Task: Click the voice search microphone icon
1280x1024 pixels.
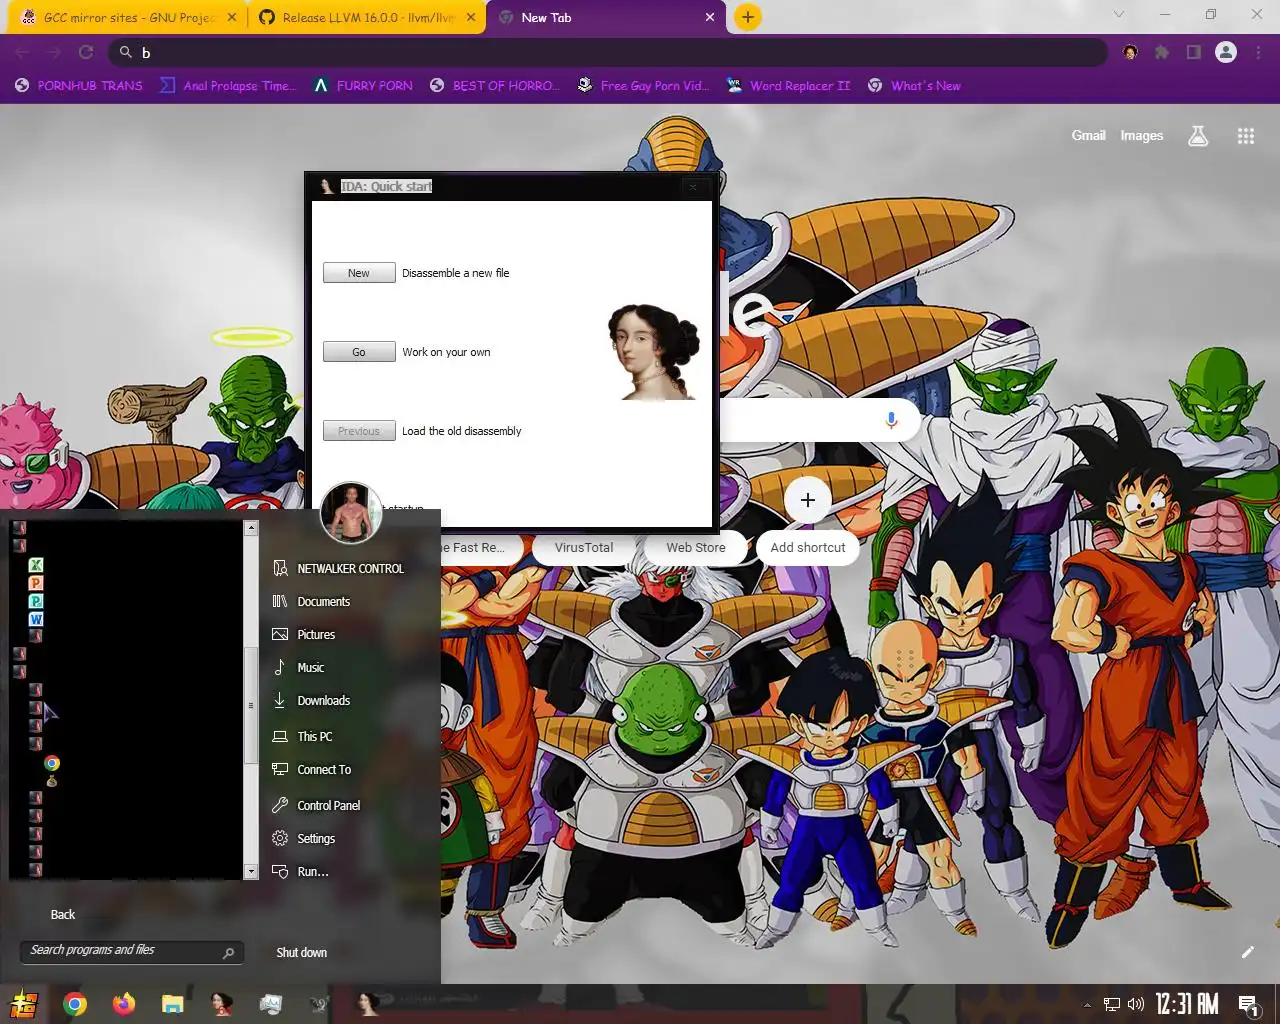Action: point(891,420)
